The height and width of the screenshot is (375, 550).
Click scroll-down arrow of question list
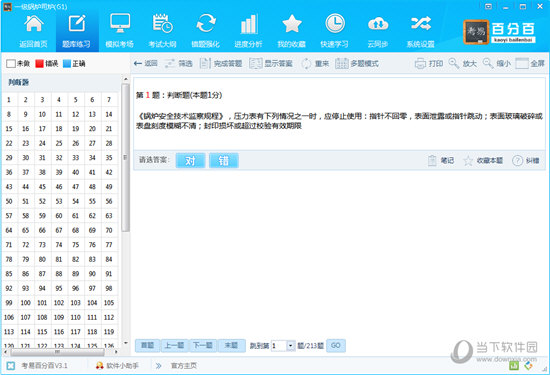[x=125, y=343]
